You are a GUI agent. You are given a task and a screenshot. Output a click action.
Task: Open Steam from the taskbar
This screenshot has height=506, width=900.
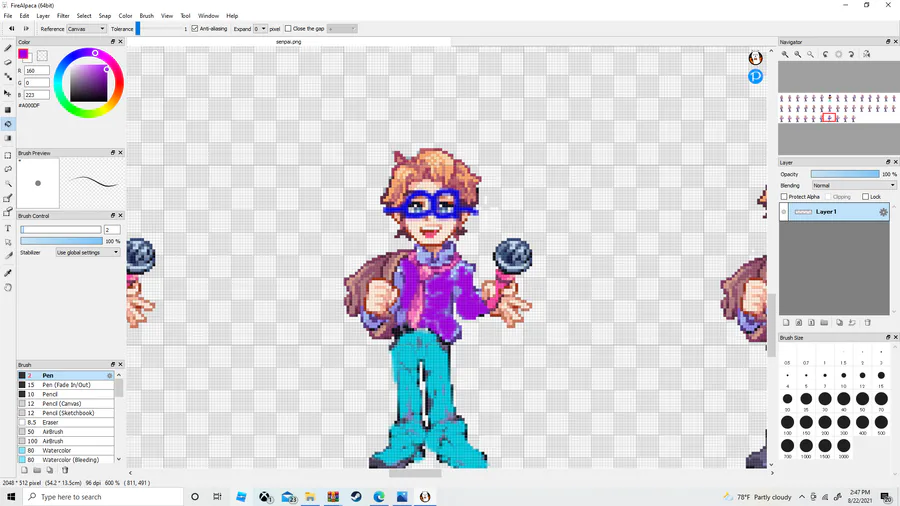click(356, 497)
